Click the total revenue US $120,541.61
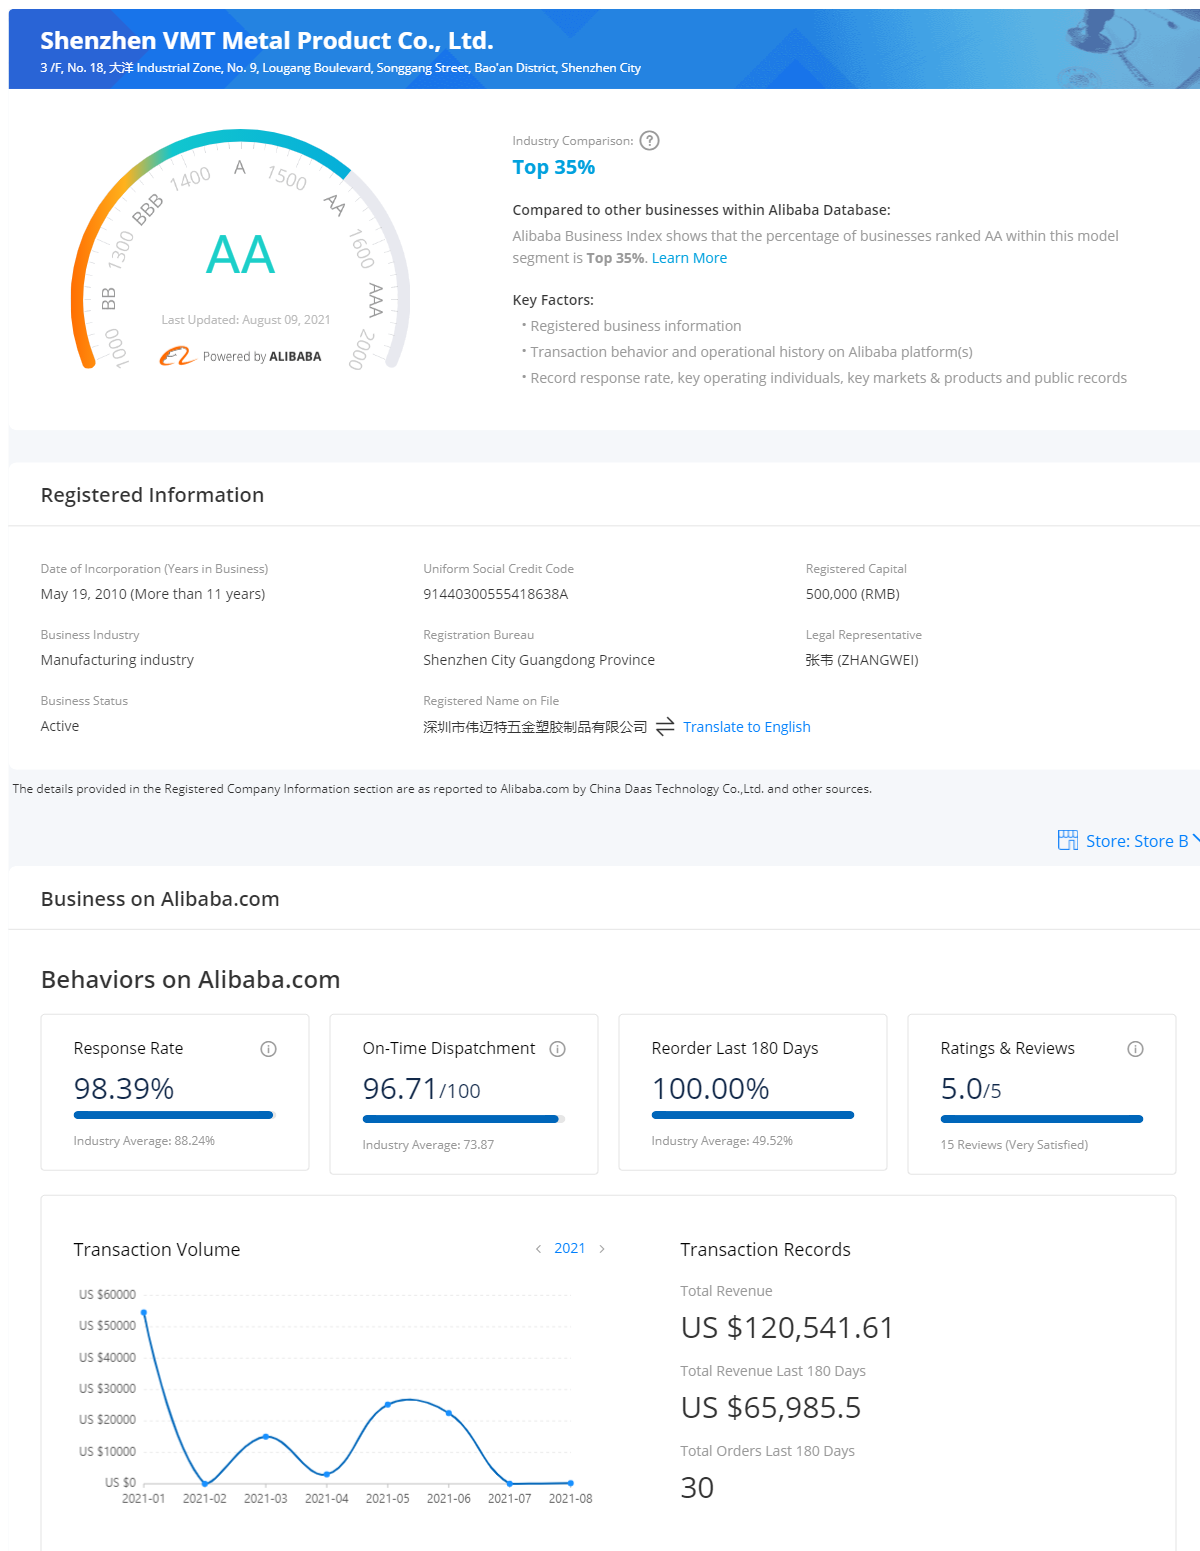 tap(787, 1328)
